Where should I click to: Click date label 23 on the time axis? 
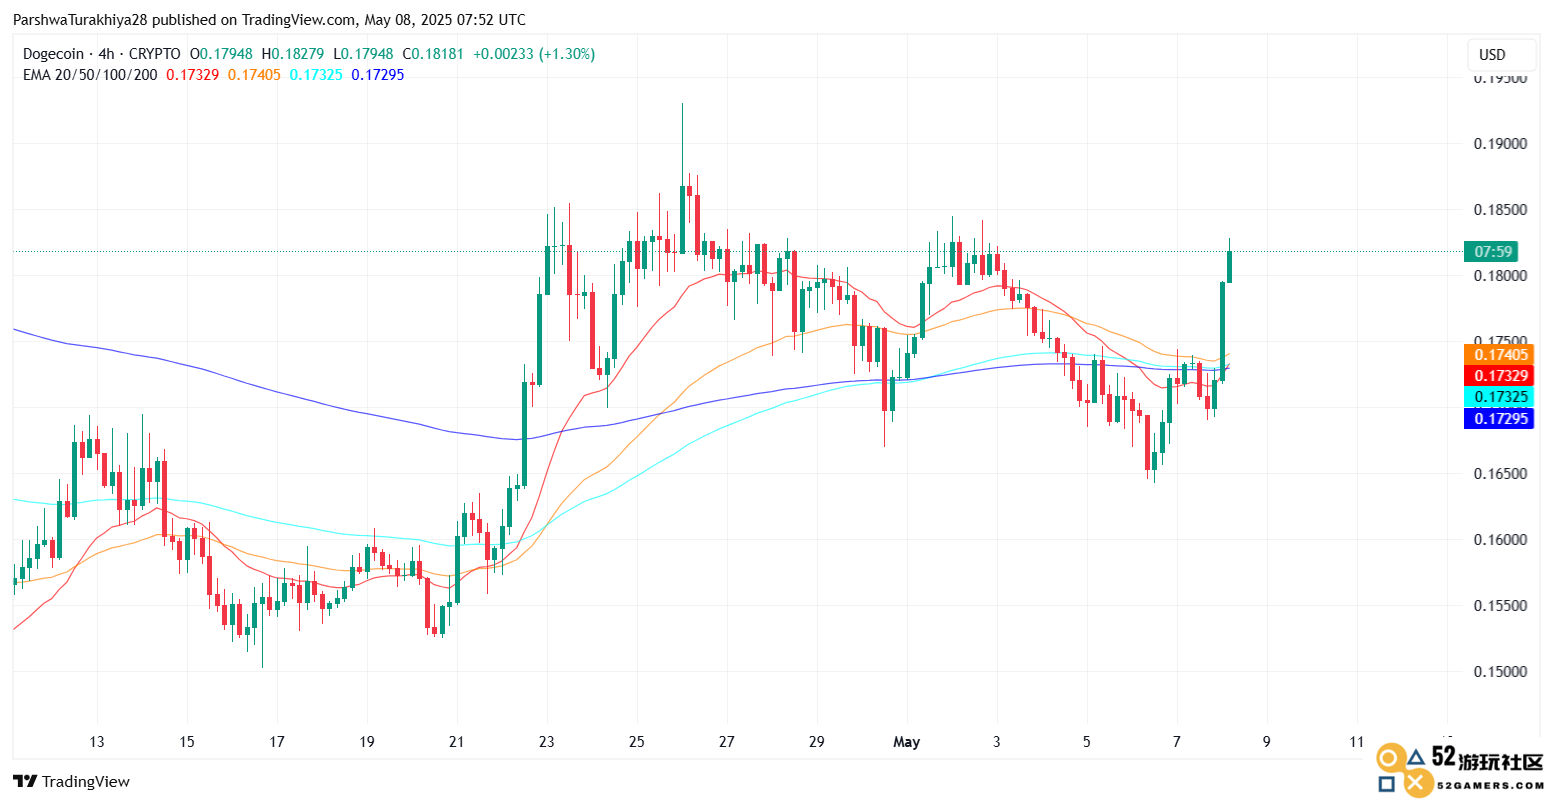(547, 742)
